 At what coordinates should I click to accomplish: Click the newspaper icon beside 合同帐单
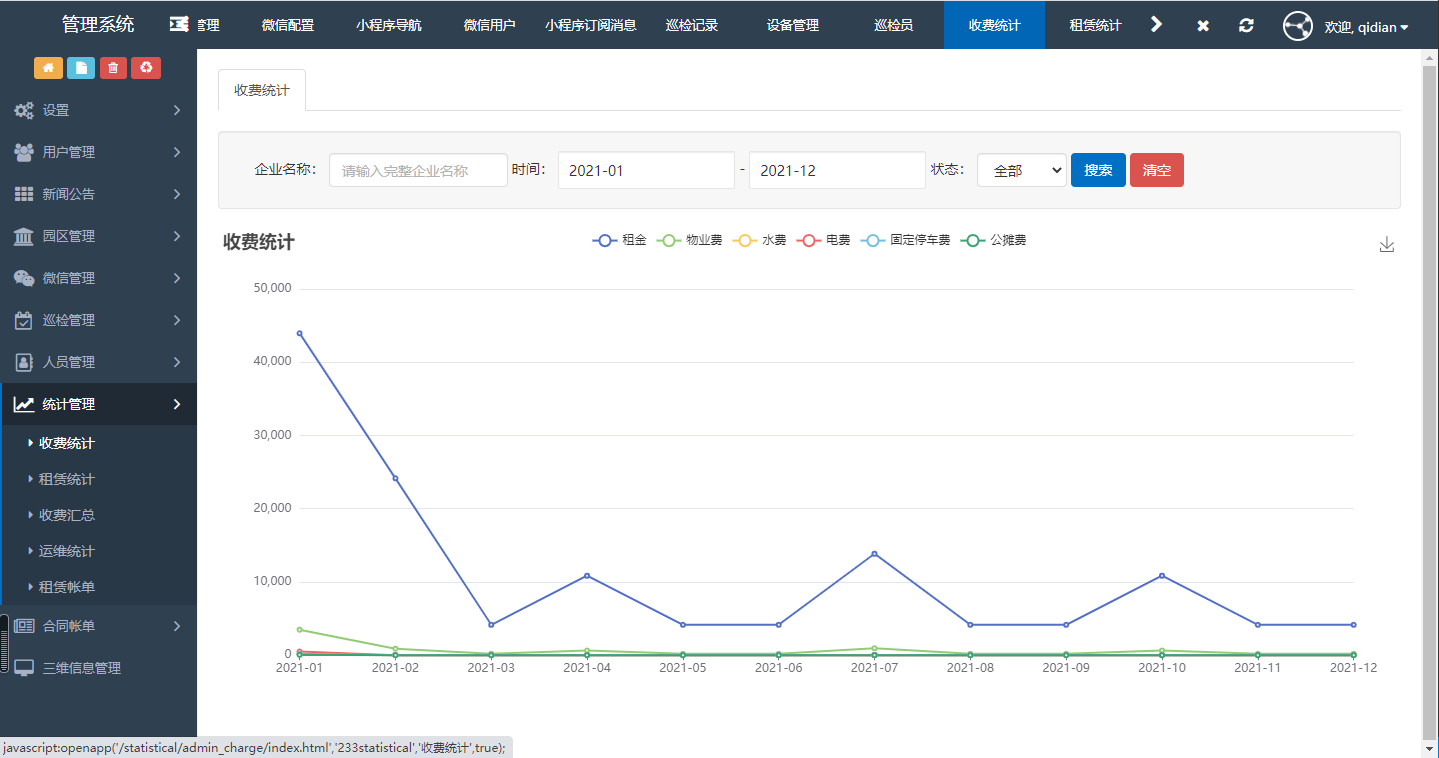pyautogui.click(x=24, y=626)
